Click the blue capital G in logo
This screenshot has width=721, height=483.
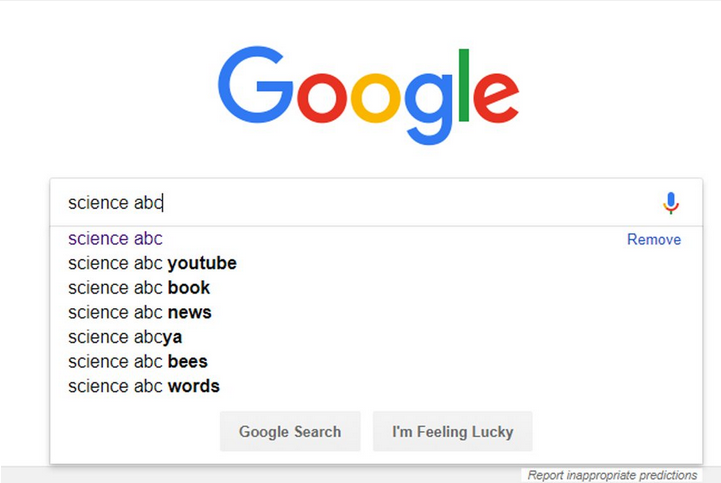pos(256,85)
